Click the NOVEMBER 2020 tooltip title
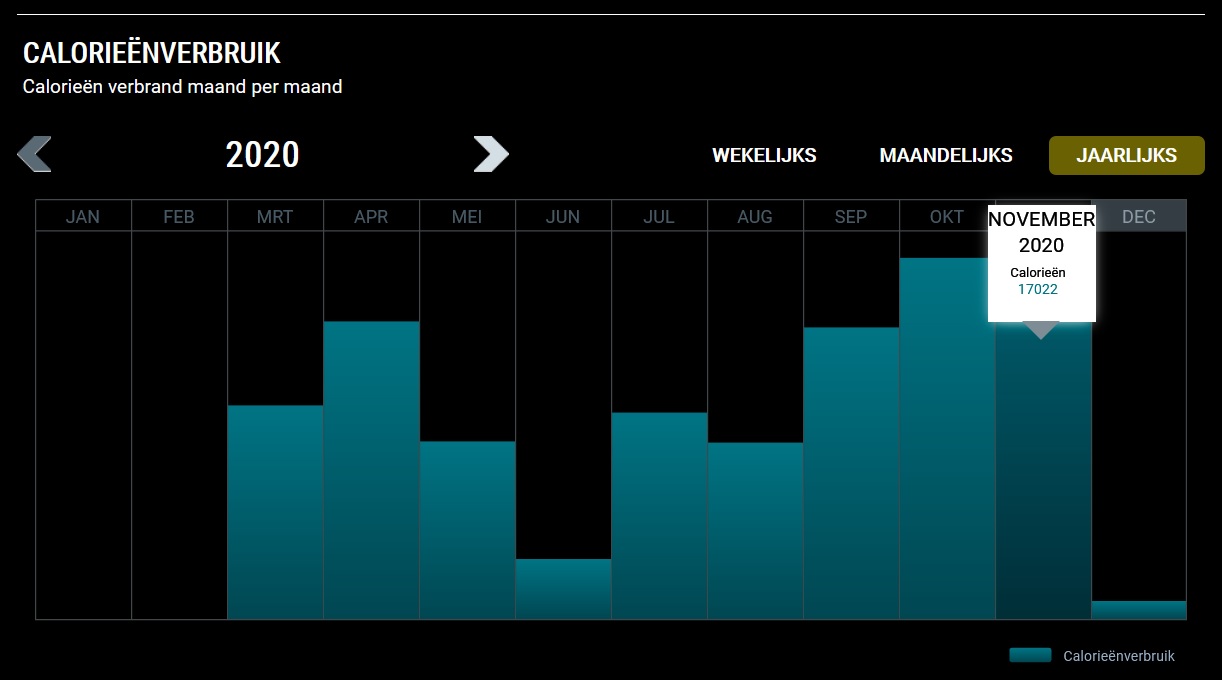Image resolution: width=1222 pixels, height=680 pixels. 1041,232
